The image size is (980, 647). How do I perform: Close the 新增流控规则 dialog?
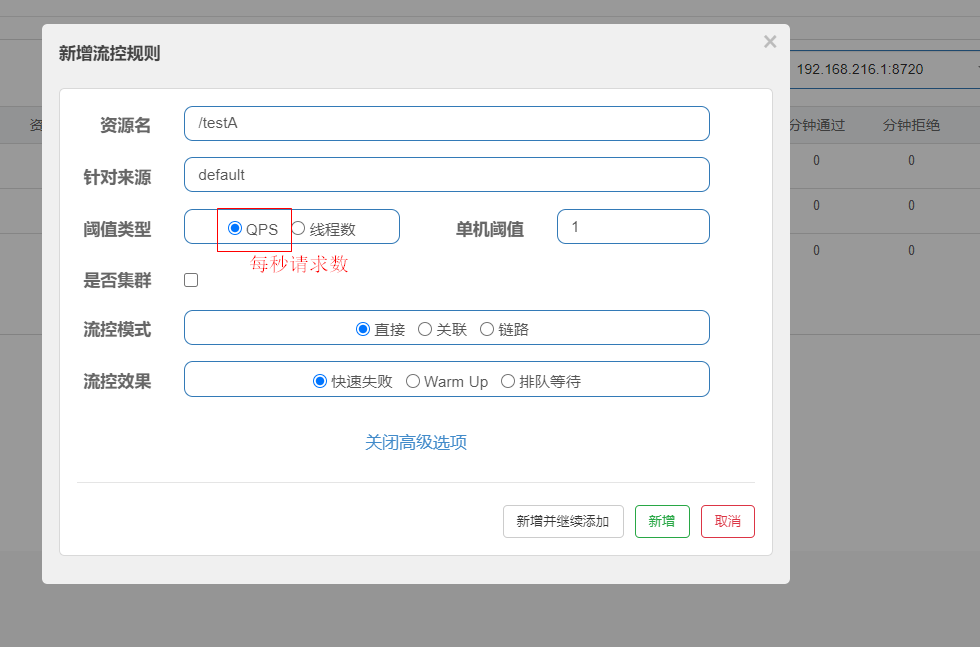[x=770, y=41]
